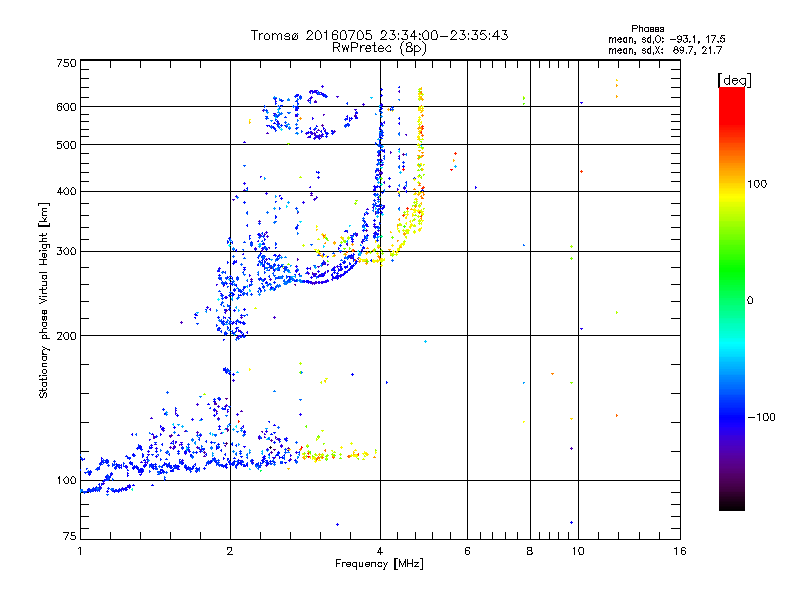Click the 'mean, sd,X: 89.7, 21.7' line
Image resolution: width=800 pixels, height=600 pixels.
tap(665, 50)
